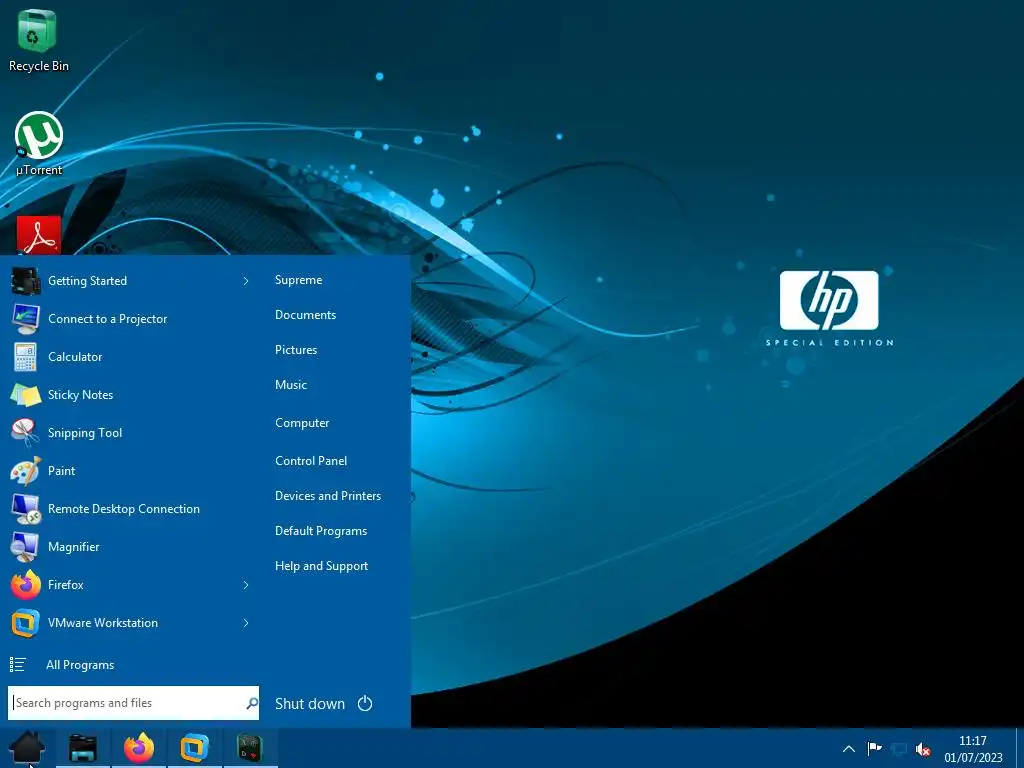Open Devices and Printers
1024x768 pixels.
(x=328, y=496)
